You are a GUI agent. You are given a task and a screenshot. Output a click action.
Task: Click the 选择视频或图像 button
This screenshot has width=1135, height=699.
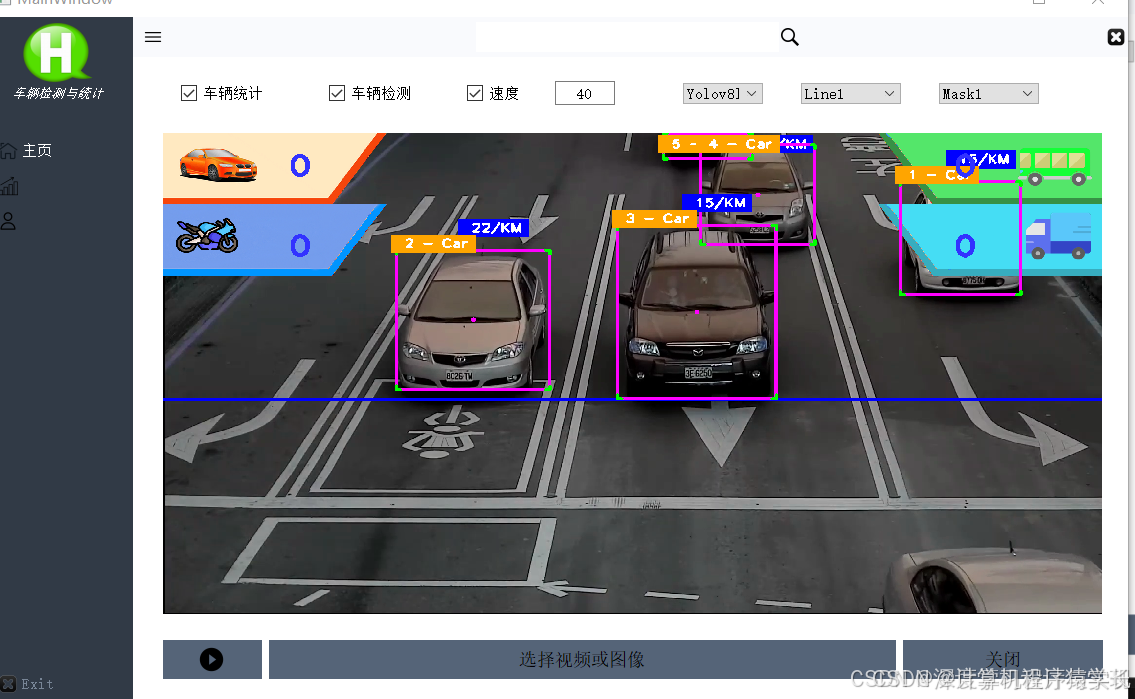(x=581, y=659)
